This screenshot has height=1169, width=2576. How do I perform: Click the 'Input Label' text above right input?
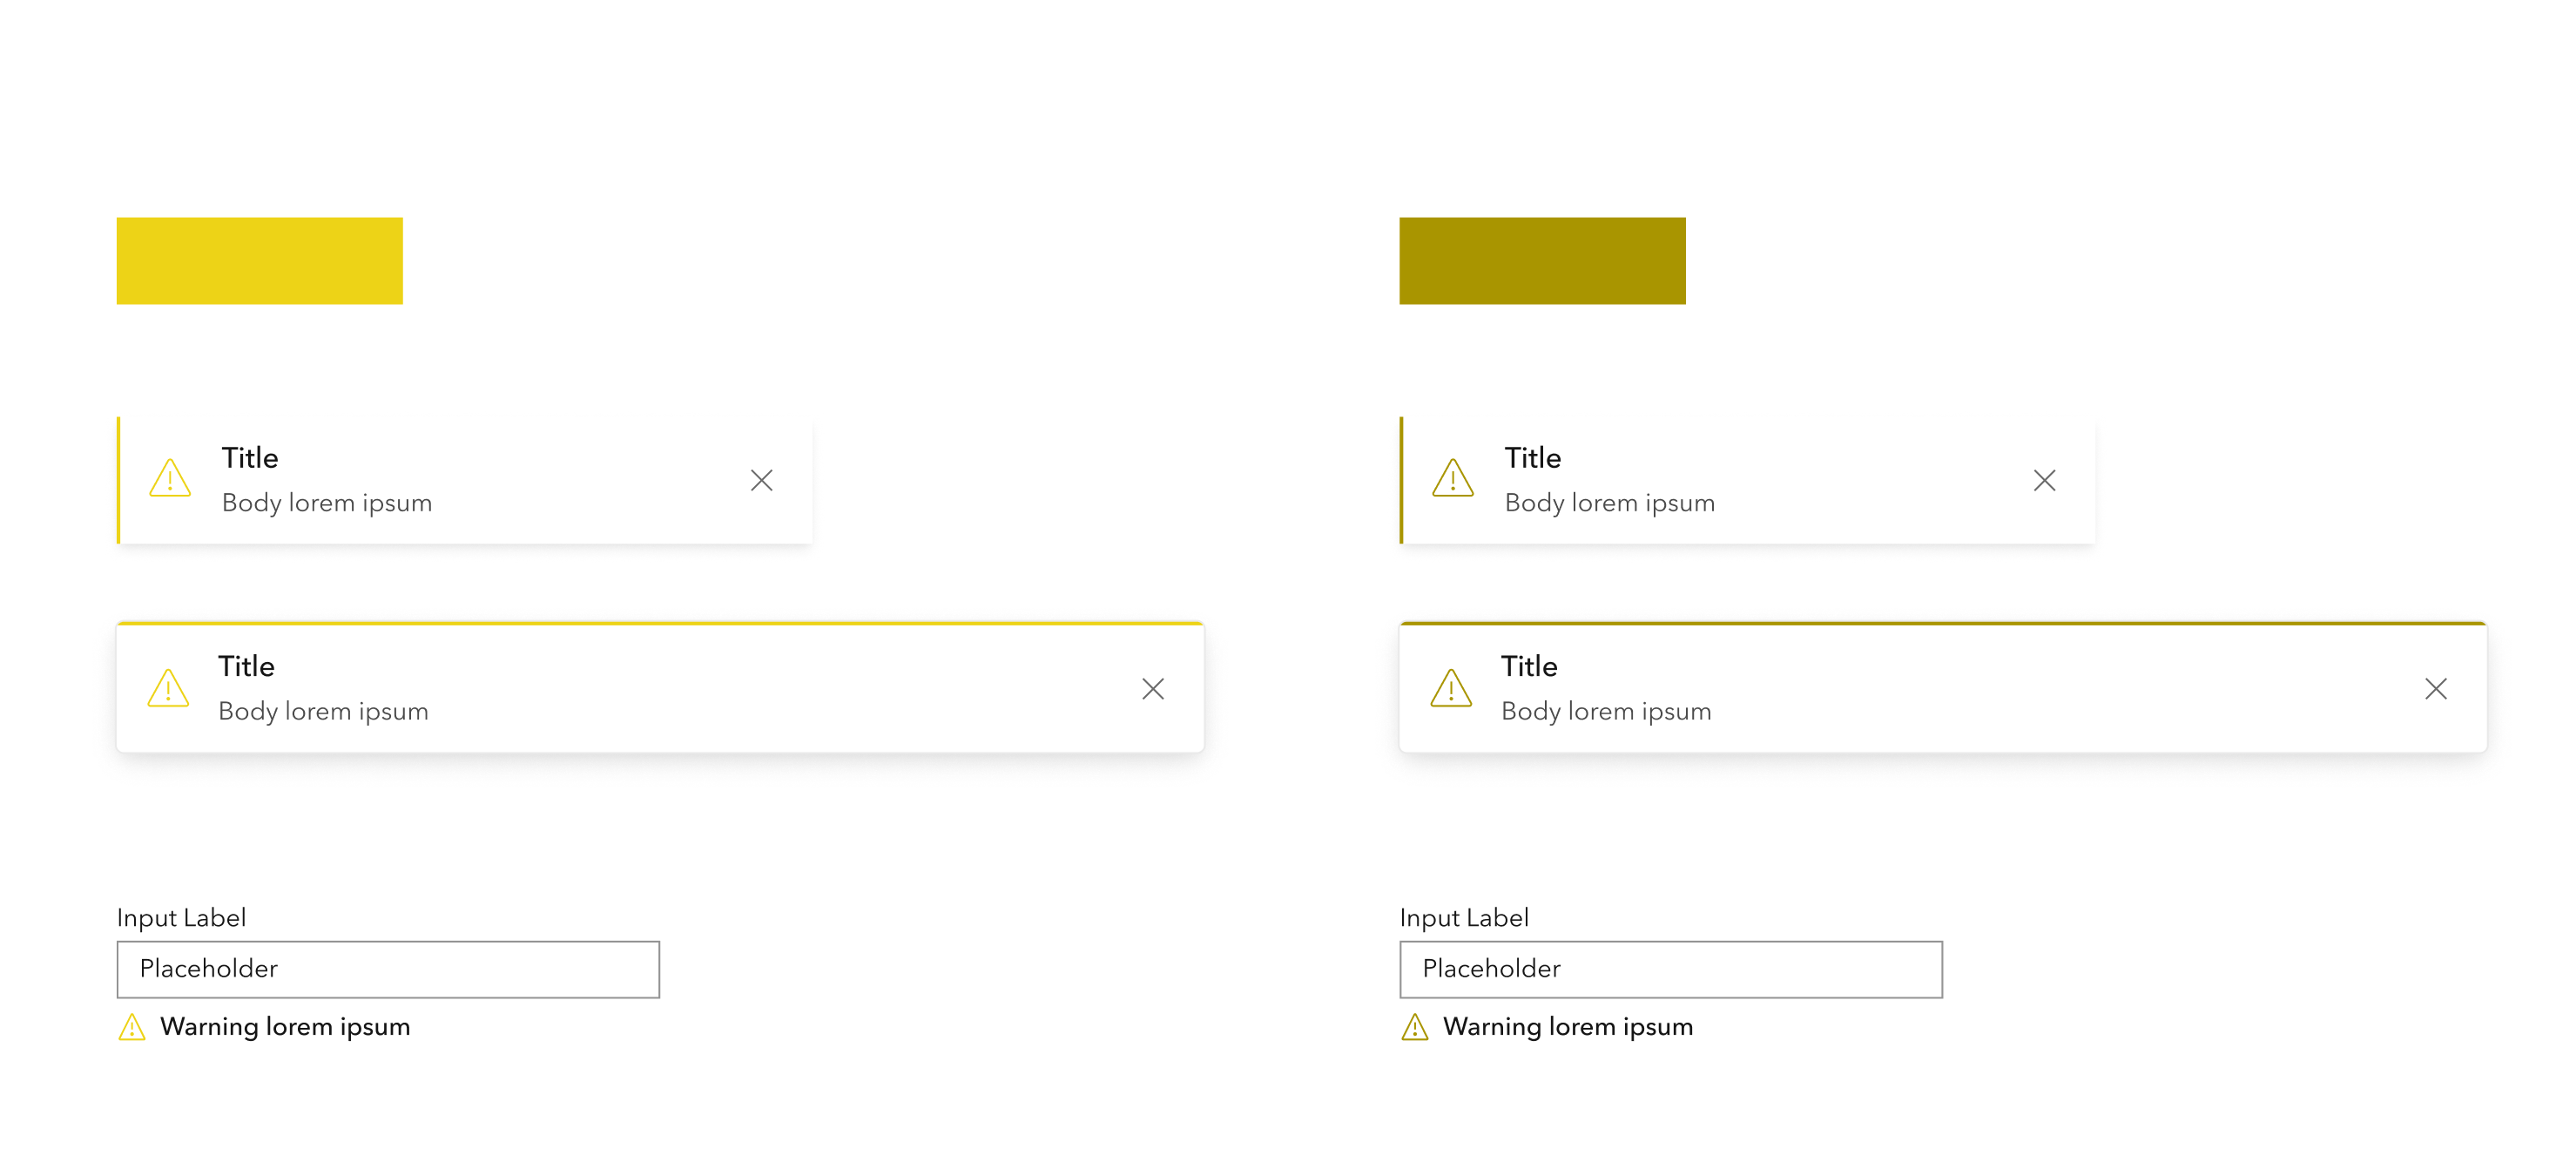[x=1464, y=917]
